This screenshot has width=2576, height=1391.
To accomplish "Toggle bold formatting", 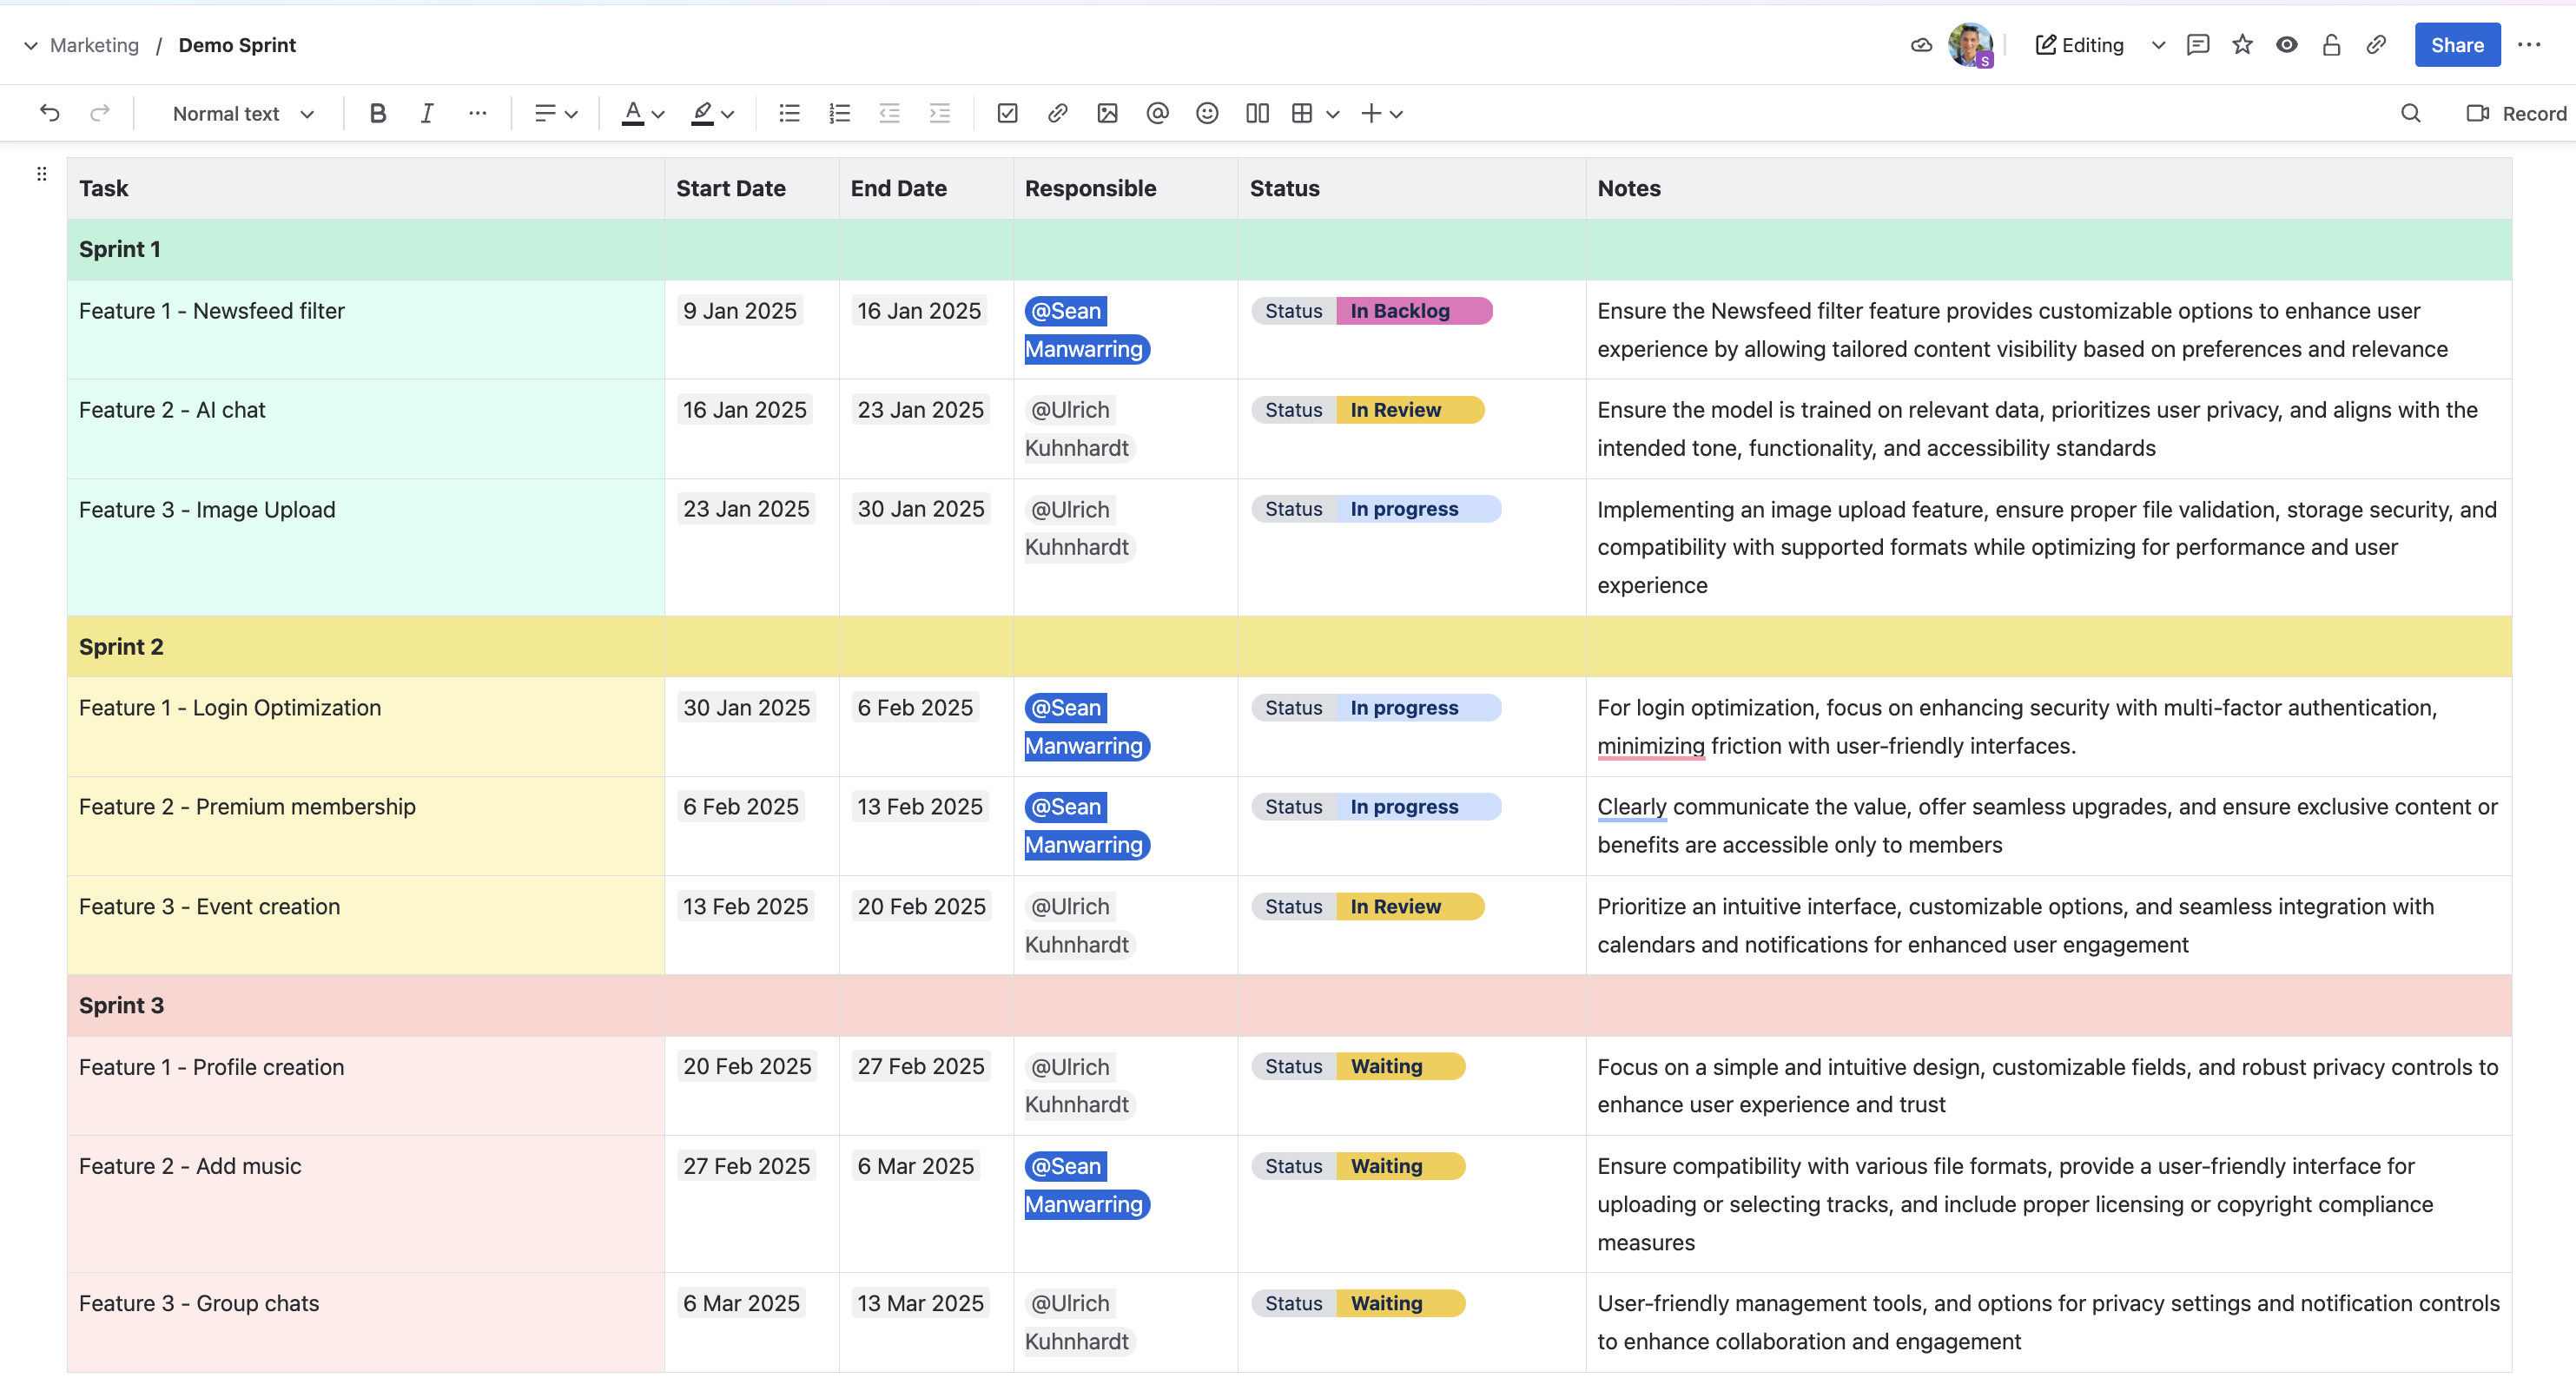I will click(377, 113).
